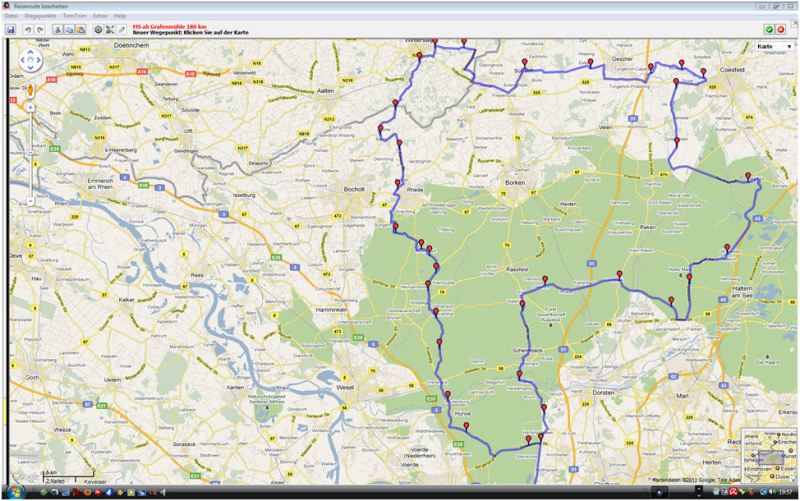Pan the map down

(x=30, y=68)
